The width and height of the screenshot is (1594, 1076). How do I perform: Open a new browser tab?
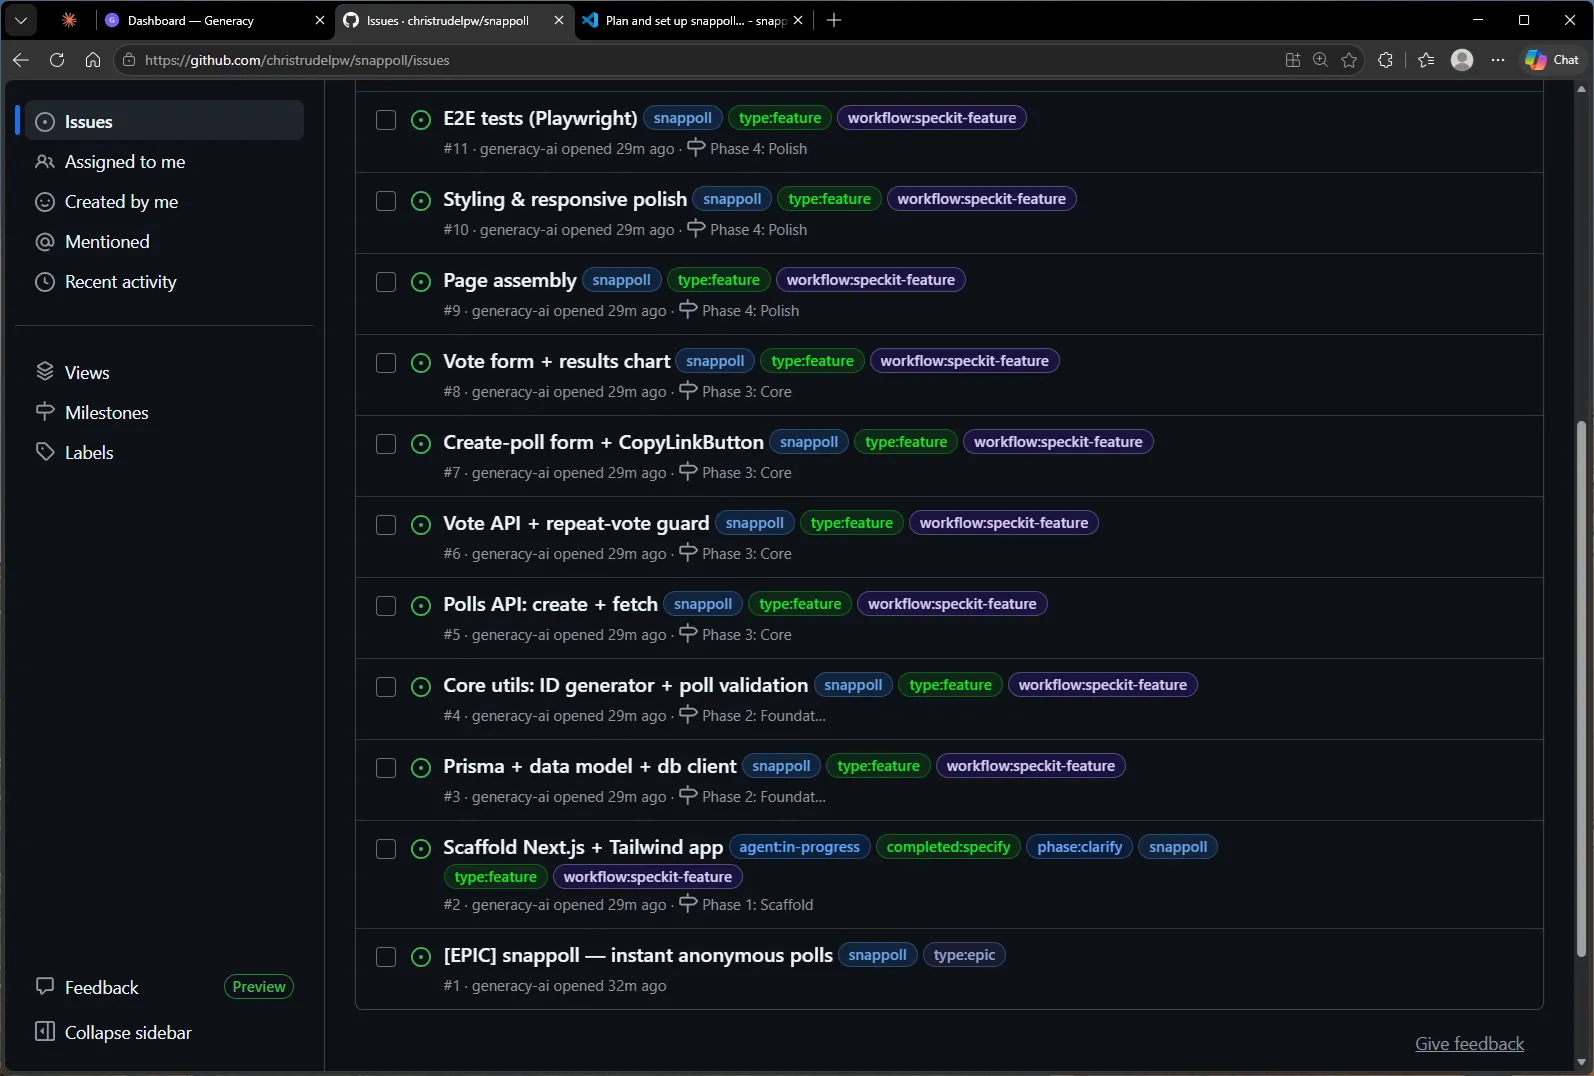pos(834,20)
